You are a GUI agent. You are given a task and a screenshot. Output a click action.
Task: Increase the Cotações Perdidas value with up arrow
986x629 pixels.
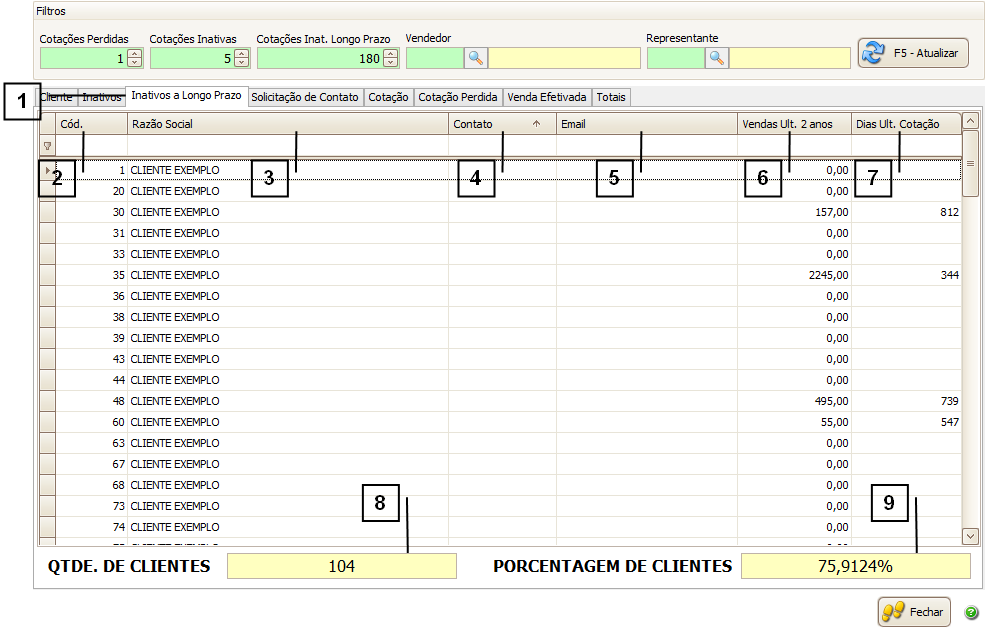(135, 53)
